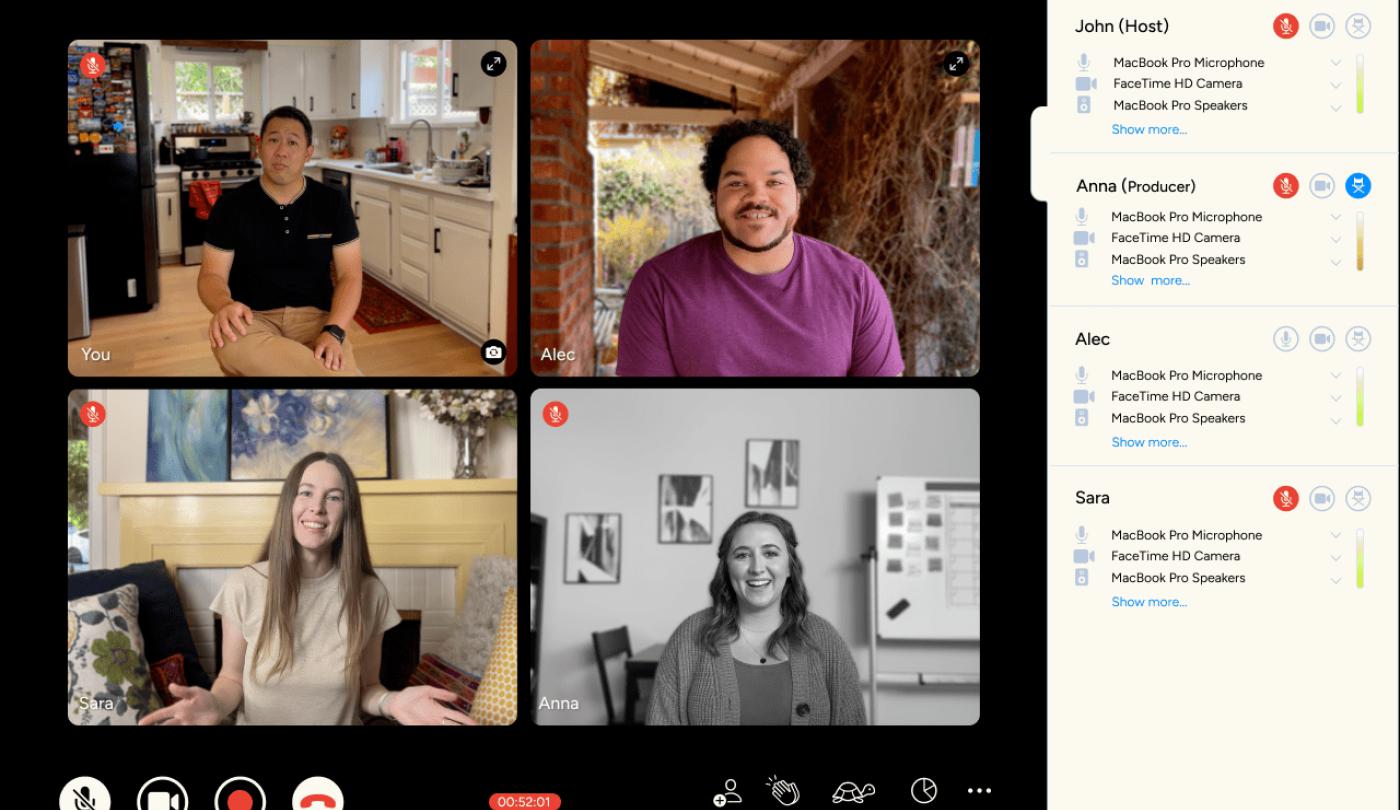The height and width of the screenshot is (810, 1400).
Task: Expand Alec's video tile to fullscreen
Action: (x=956, y=64)
